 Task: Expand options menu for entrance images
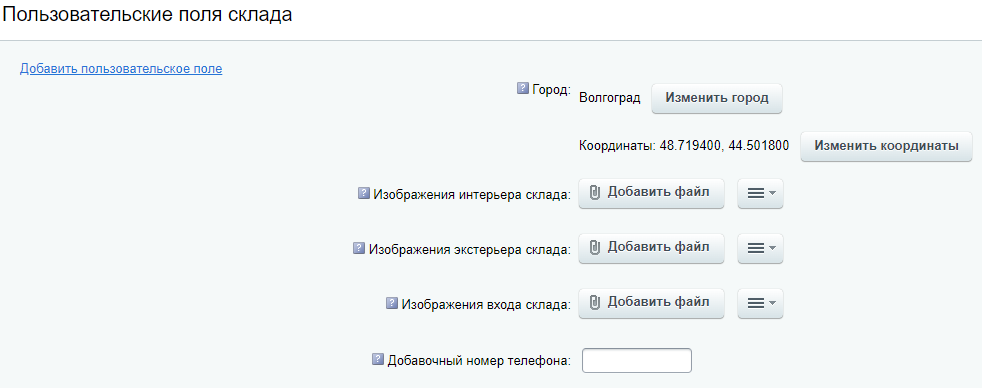[760, 304]
